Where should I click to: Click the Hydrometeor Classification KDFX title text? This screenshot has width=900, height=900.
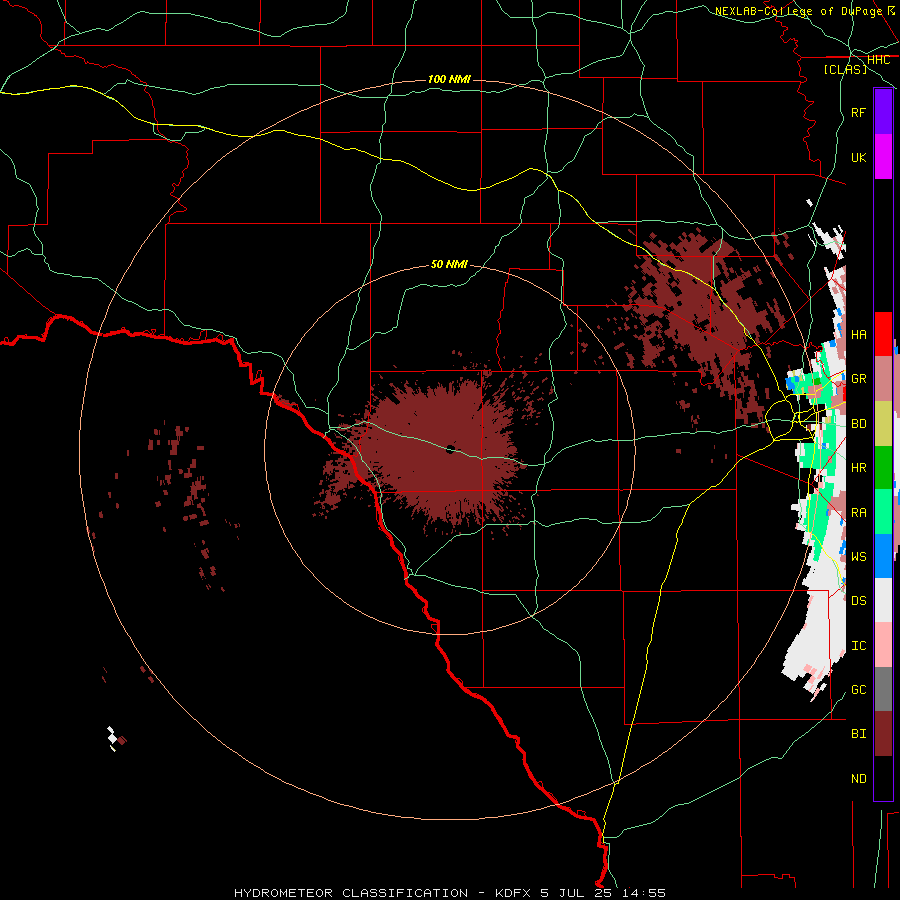coord(449,893)
